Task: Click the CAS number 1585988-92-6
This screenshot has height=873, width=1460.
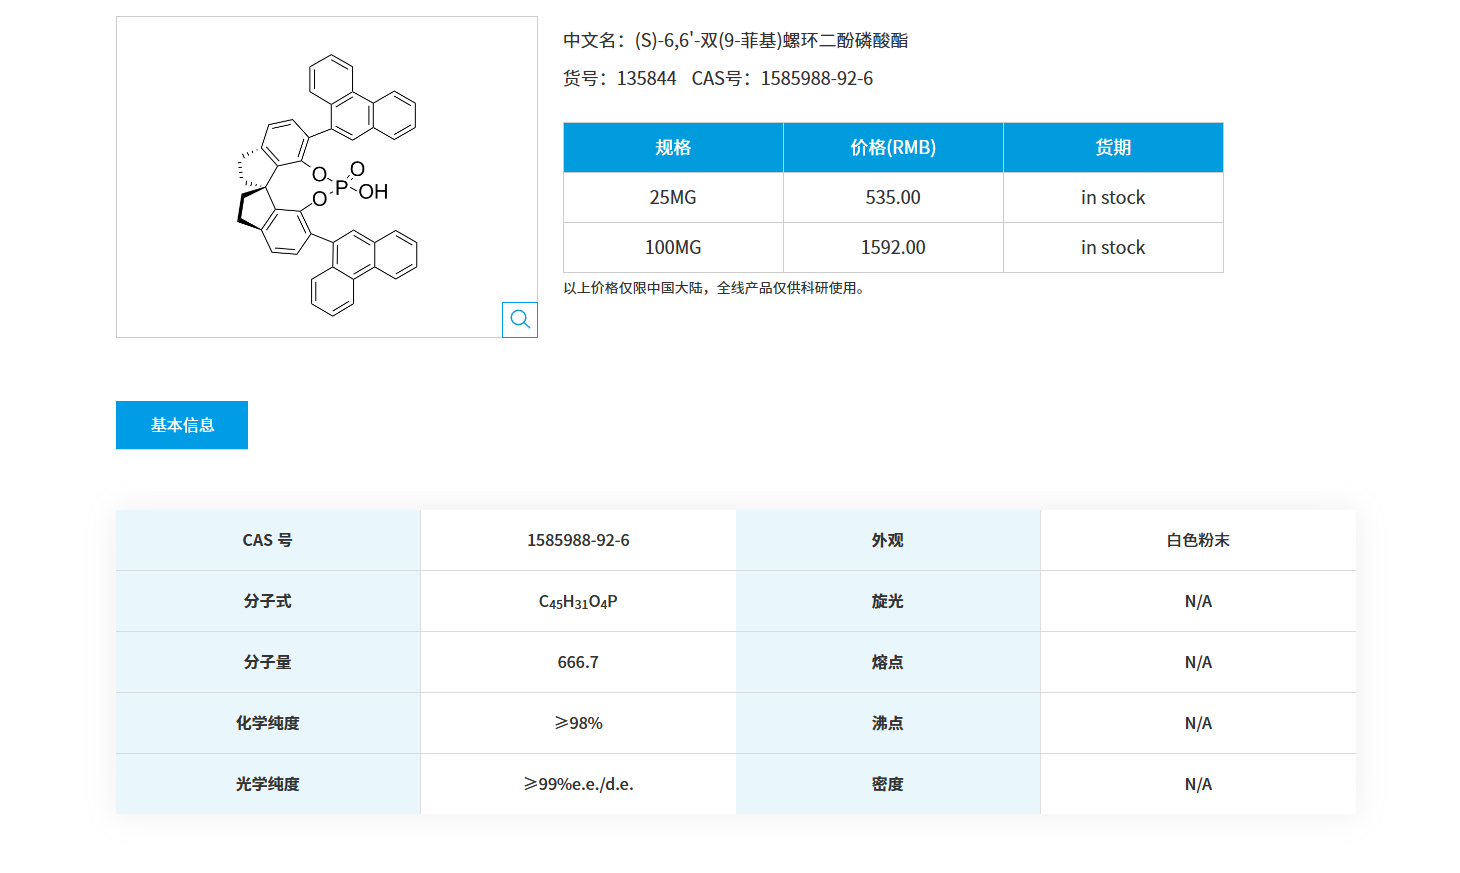Action: click(x=815, y=78)
